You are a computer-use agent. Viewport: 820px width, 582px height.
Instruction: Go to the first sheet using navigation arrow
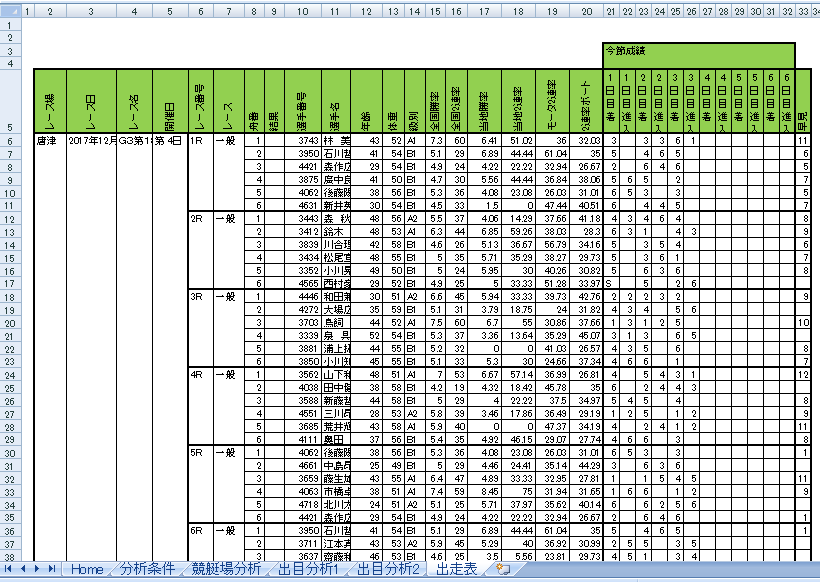[8, 568]
